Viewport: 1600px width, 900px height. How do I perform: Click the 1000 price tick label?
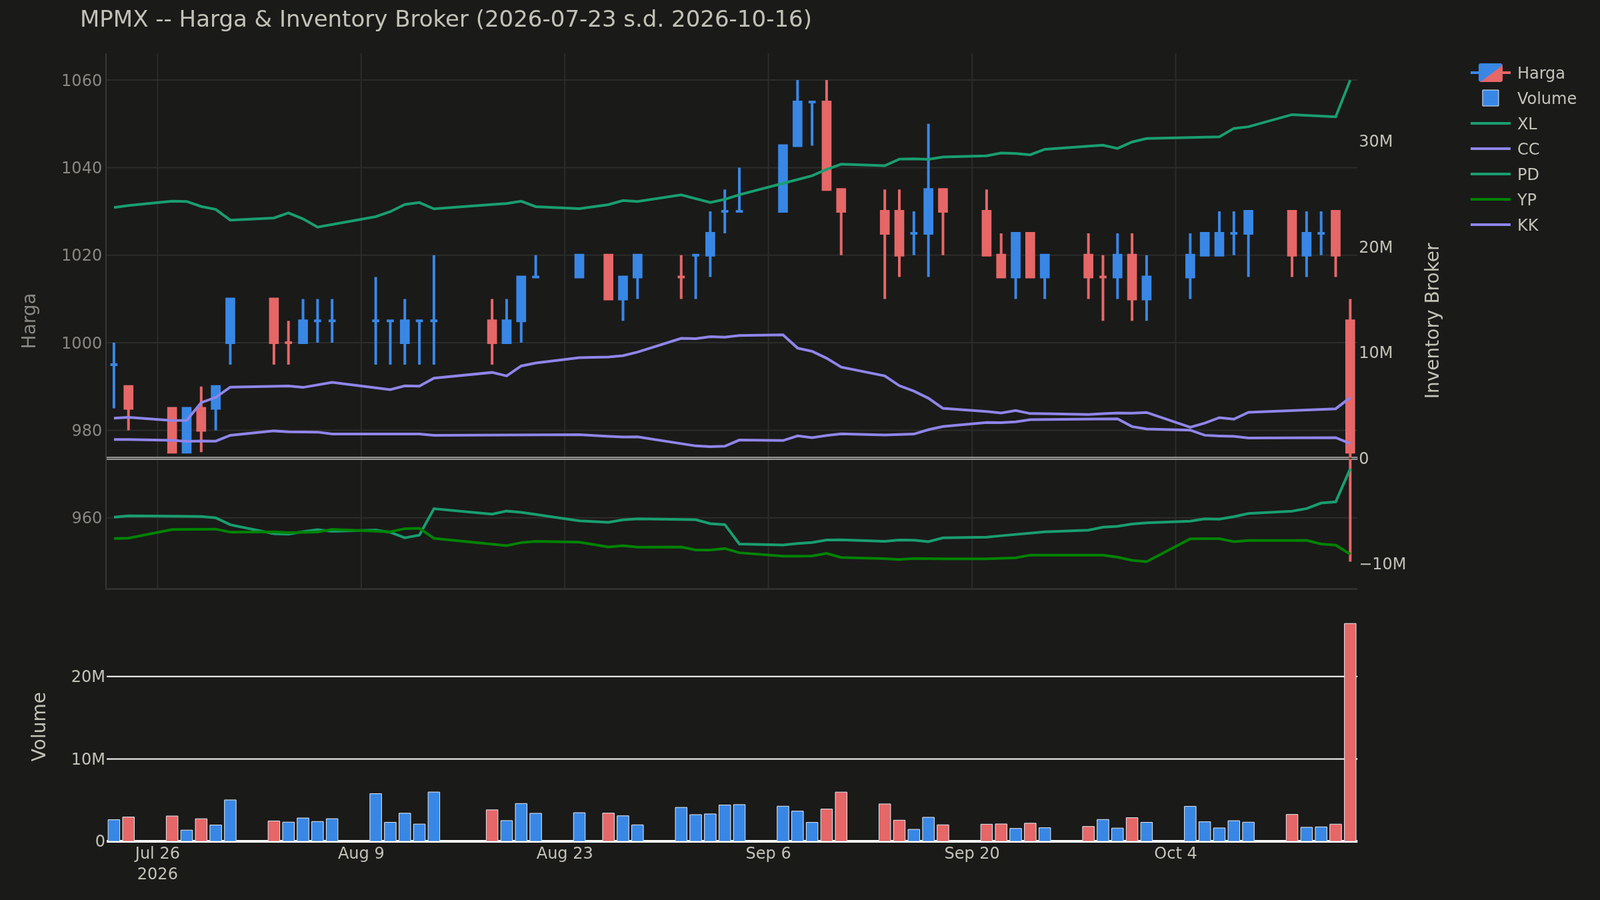point(83,343)
